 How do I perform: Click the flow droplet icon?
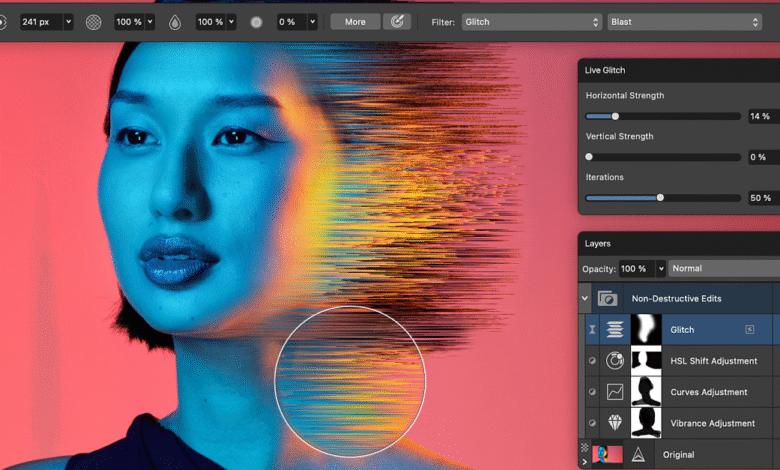[x=175, y=22]
